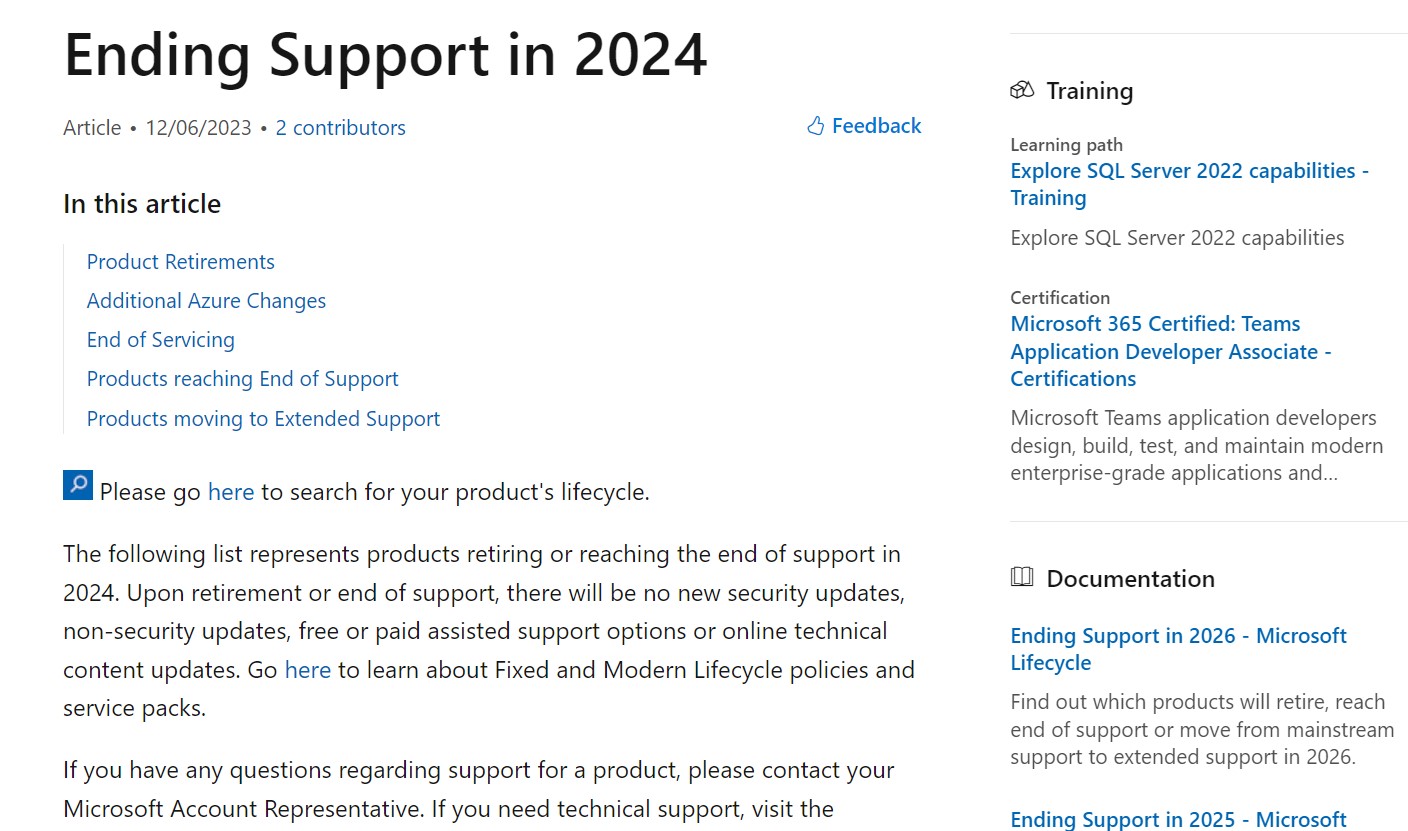This screenshot has width=1408, height=831.
Task: Click the Ending Support in 2024 heading
Action: [x=385, y=55]
